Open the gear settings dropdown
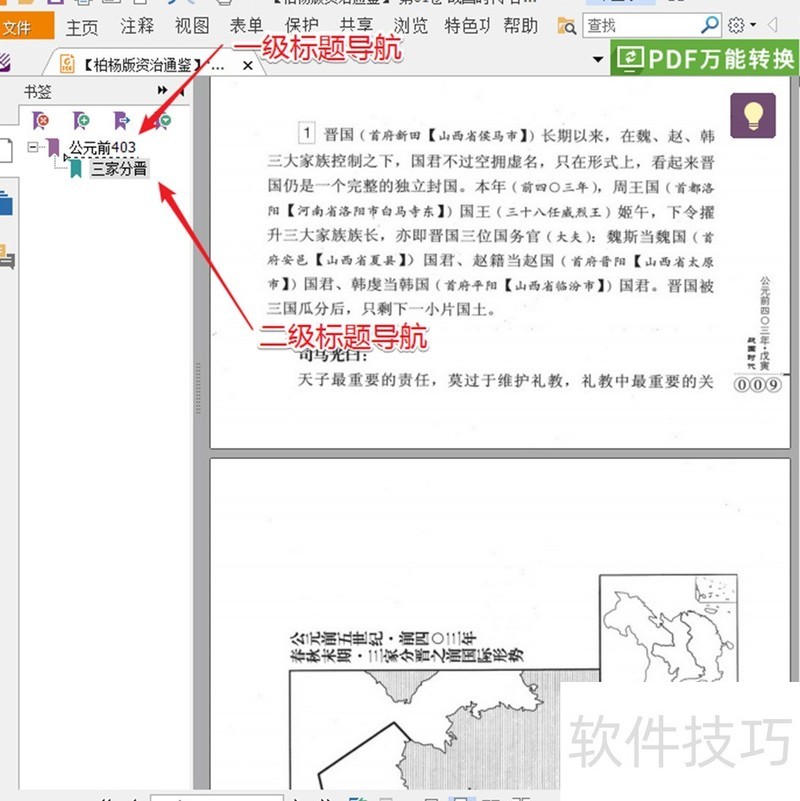 coord(741,25)
